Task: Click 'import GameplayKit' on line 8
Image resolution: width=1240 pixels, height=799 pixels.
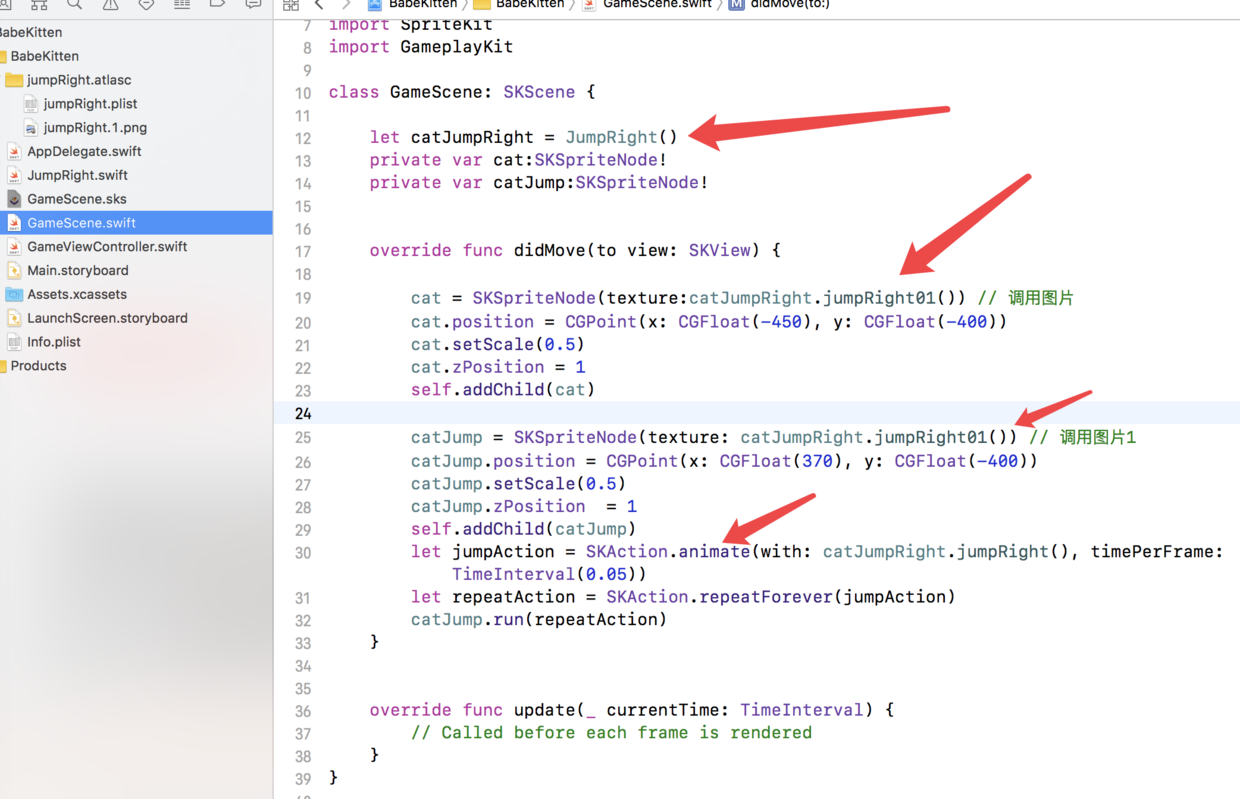Action: coord(421,47)
